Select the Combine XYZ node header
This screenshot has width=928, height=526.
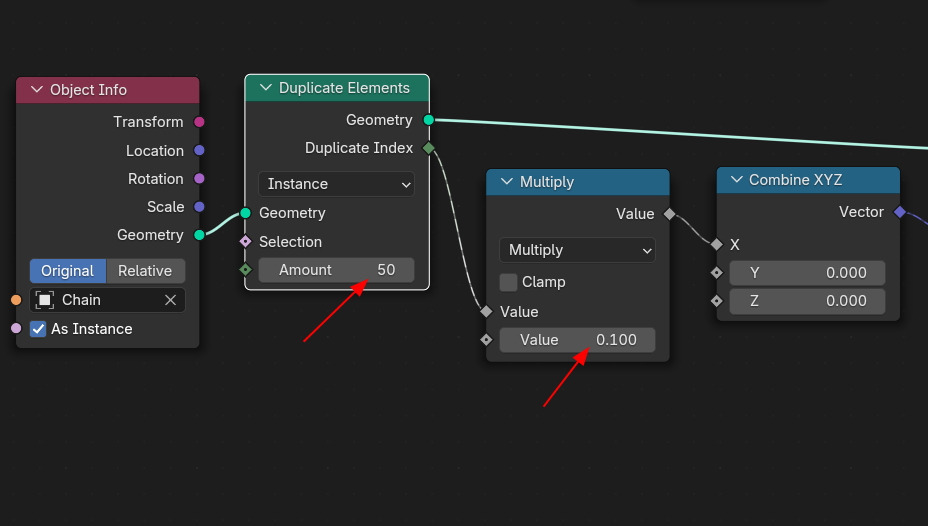808,180
